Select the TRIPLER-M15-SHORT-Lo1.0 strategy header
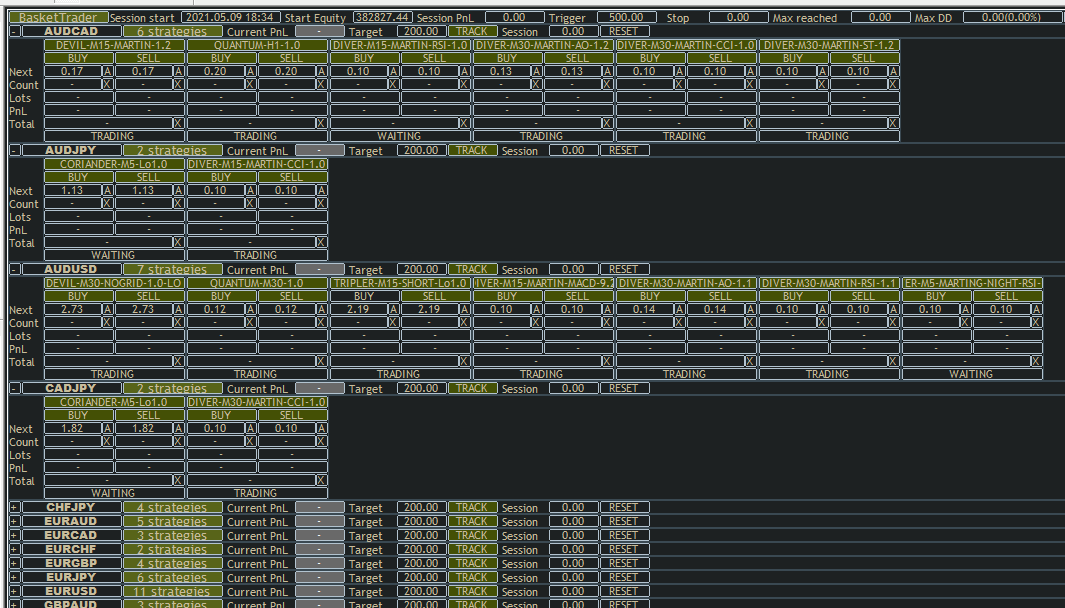This screenshot has width=1065, height=608. point(400,283)
